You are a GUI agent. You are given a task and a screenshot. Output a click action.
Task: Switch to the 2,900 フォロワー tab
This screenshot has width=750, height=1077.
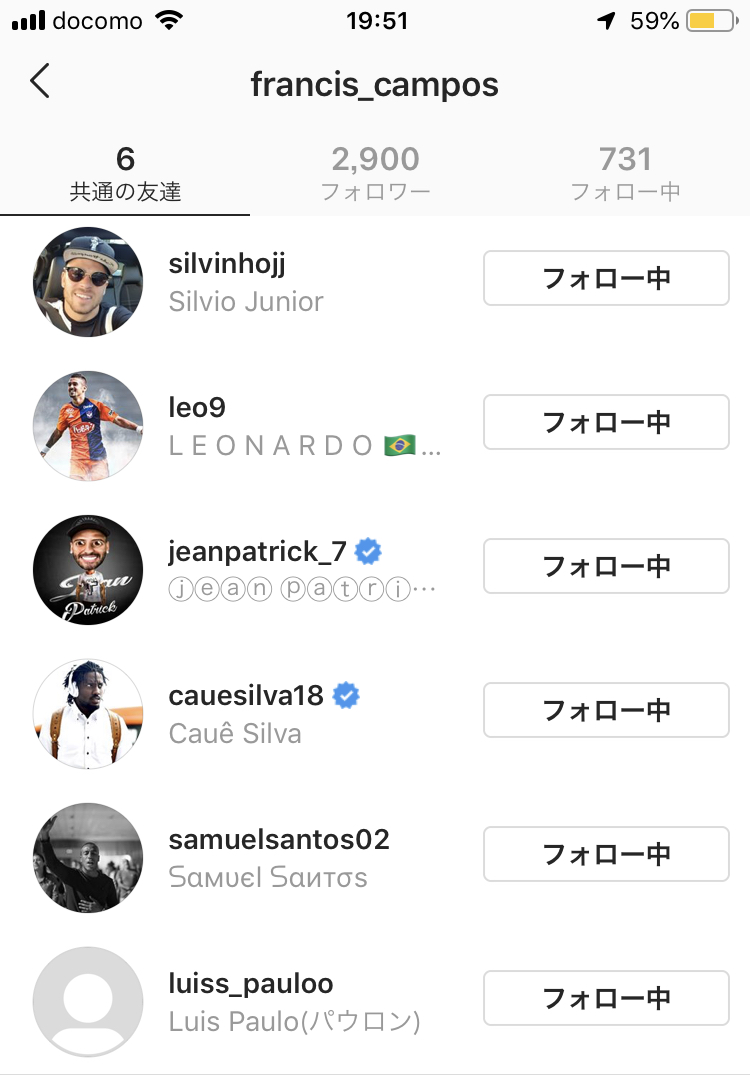coord(375,174)
